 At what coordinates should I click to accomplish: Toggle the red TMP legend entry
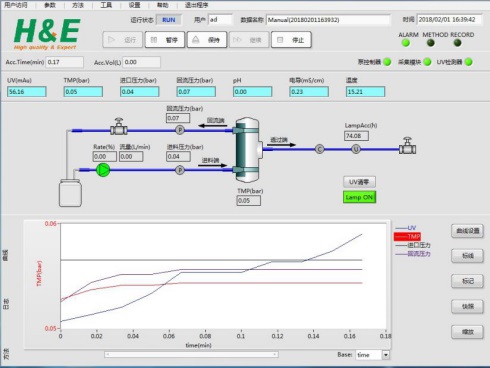click(407, 236)
